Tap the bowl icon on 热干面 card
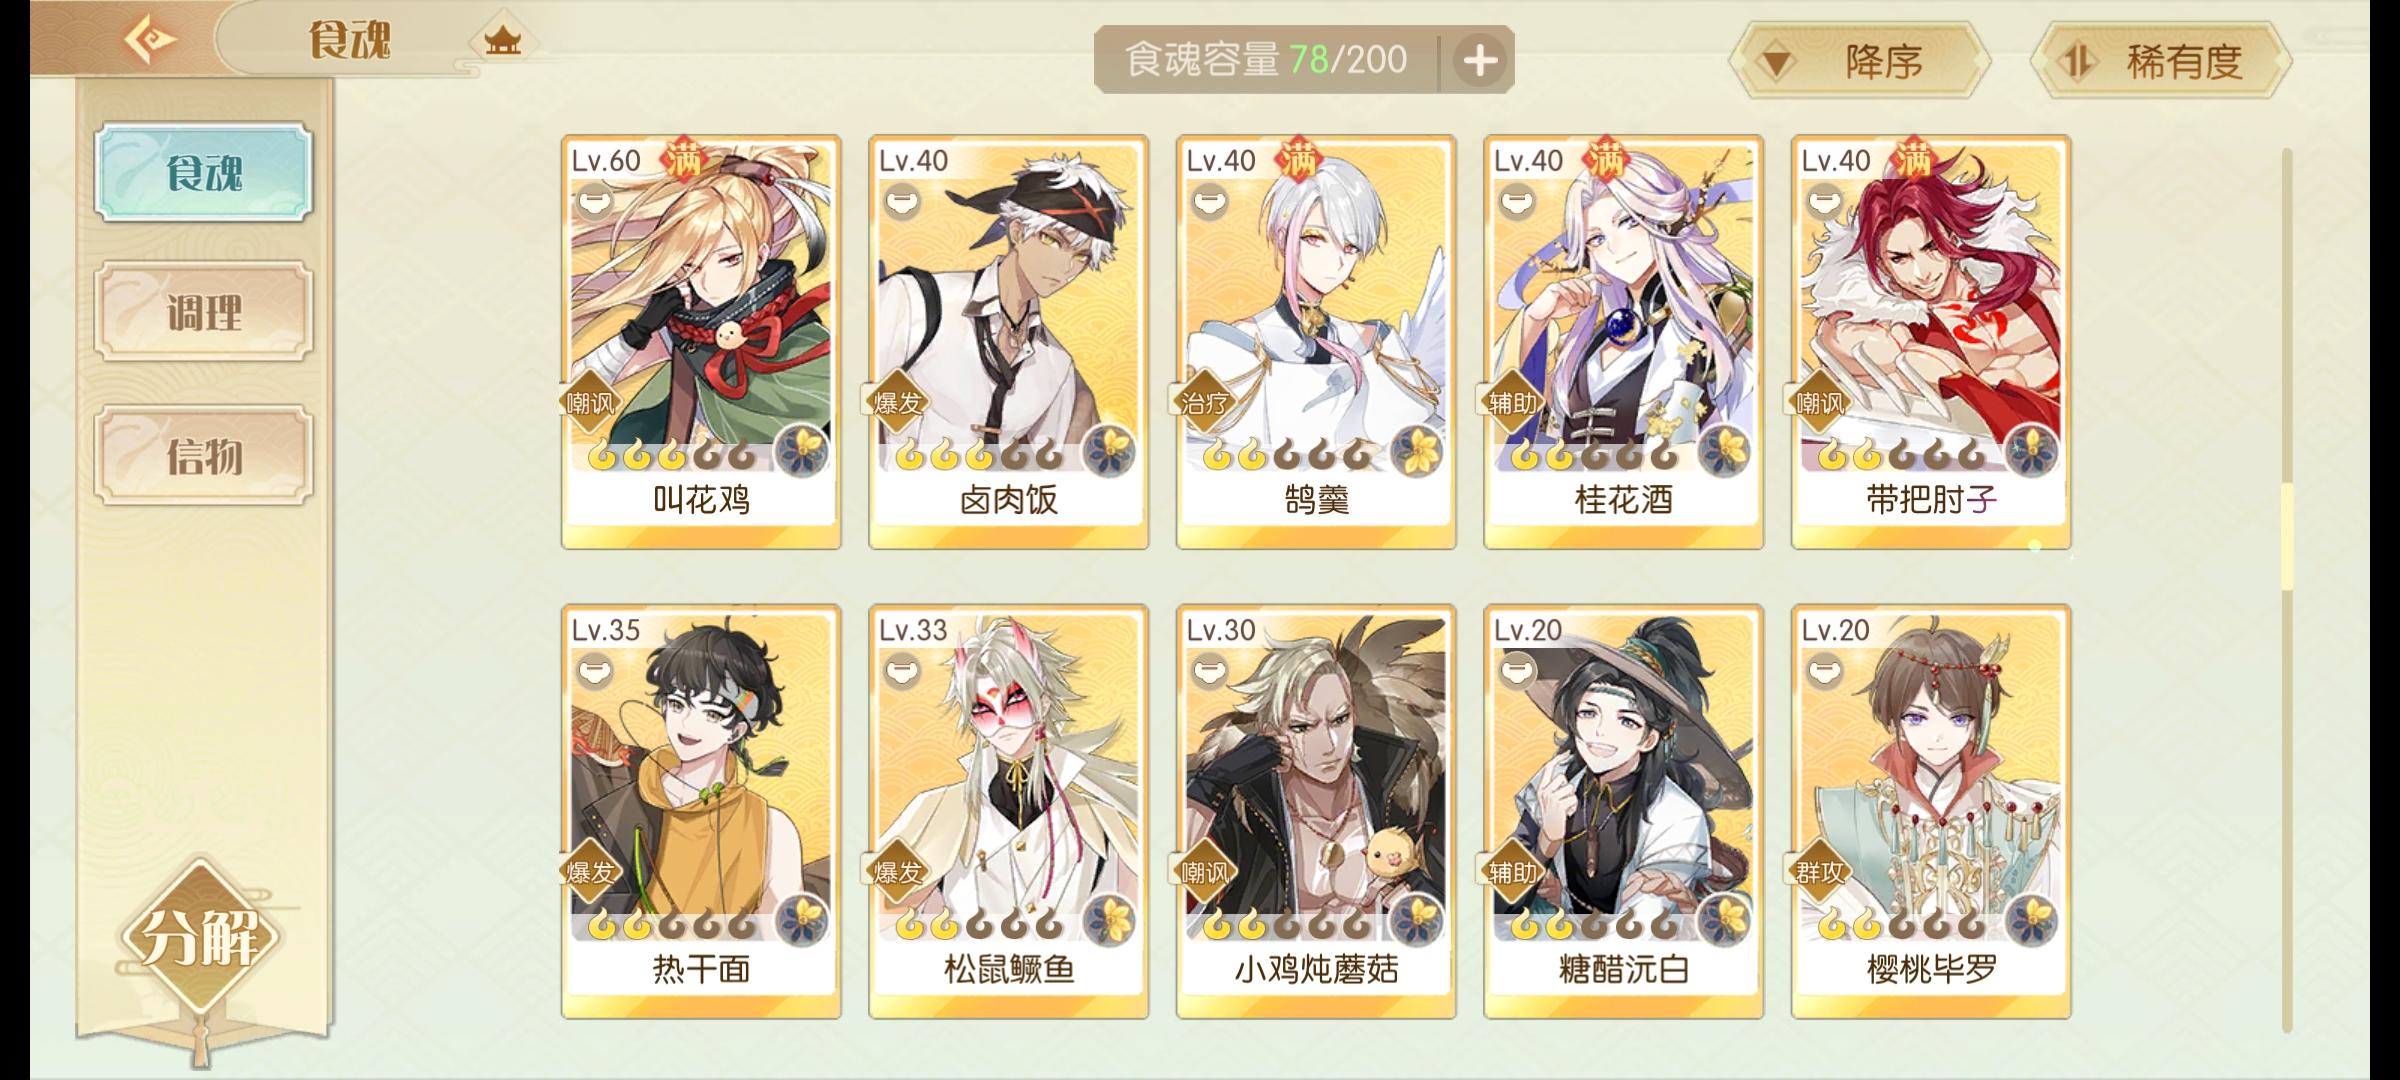The image size is (2400, 1080). pyautogui.click(x=594, y=671)
